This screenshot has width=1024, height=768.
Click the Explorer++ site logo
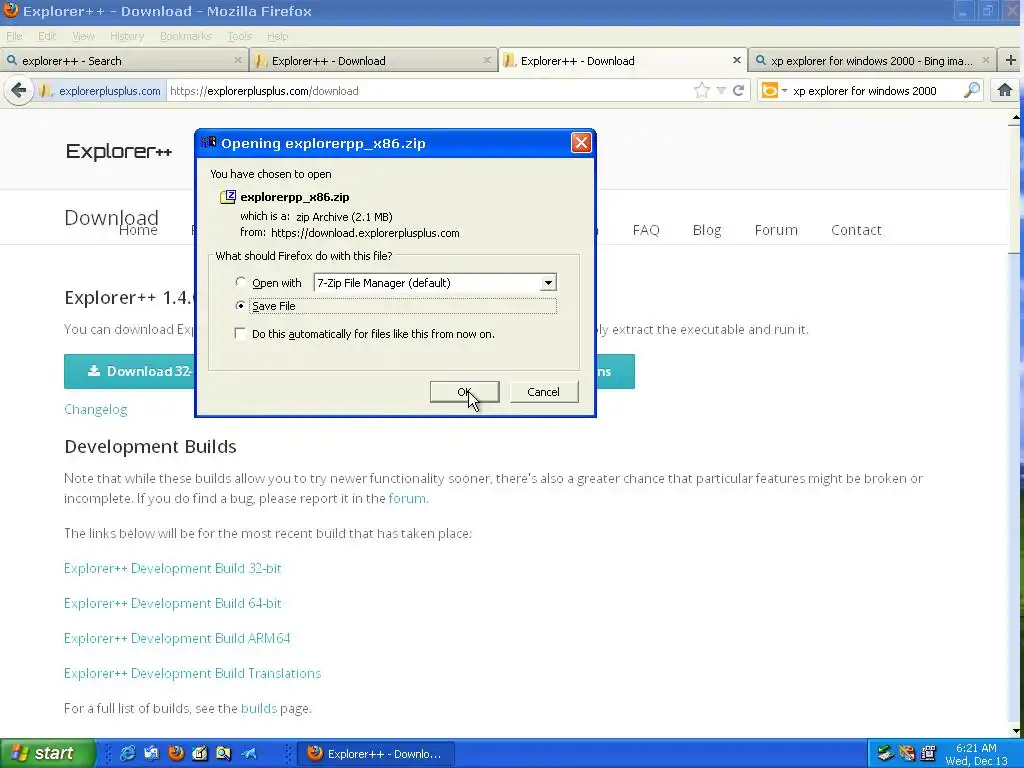point(119,152)
